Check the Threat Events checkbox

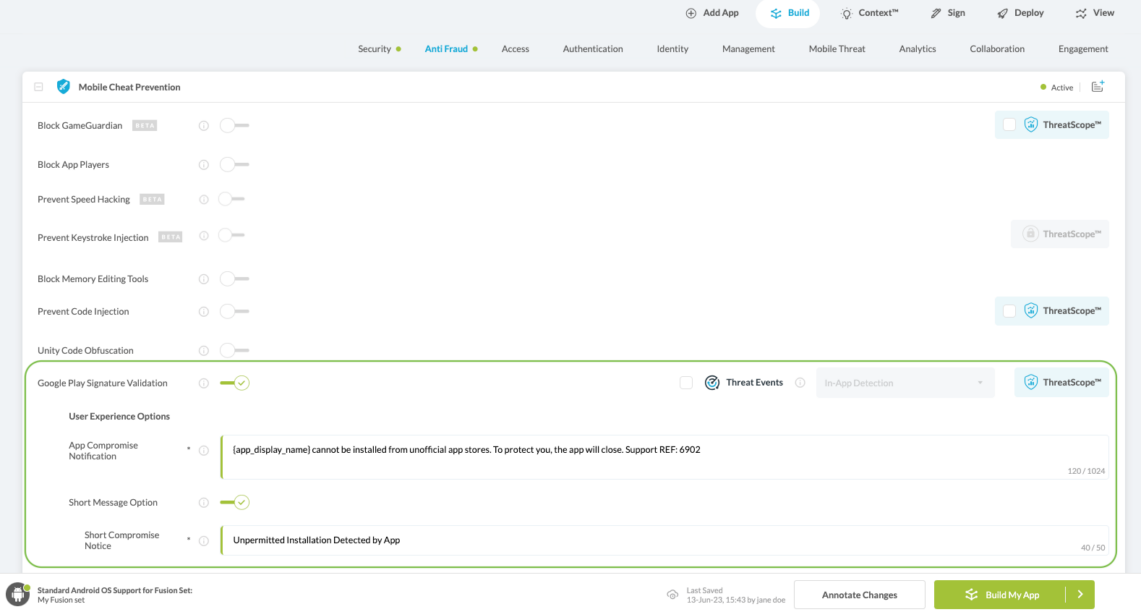[x=686, y=383]
